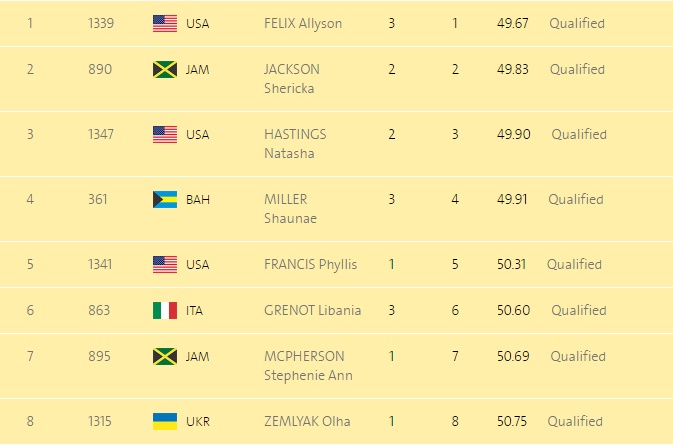The height and width of the screenshot is (445, 673).
Task: Click the USA flag beside FELIX Allyson
Action: click(x=165, y=23)
